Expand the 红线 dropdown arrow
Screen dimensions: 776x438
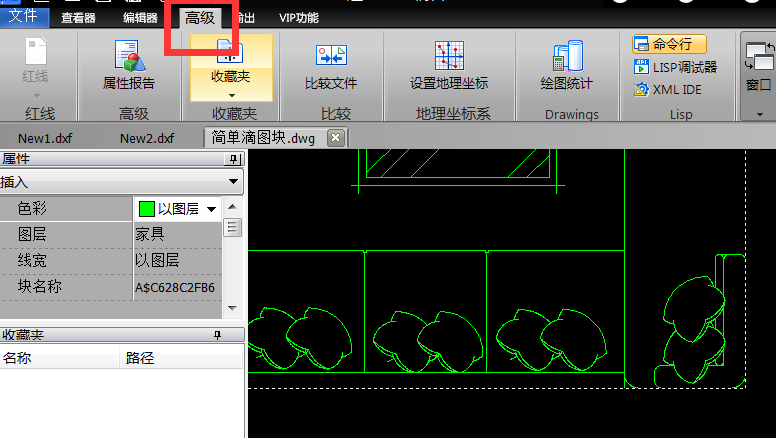point(36,95)
